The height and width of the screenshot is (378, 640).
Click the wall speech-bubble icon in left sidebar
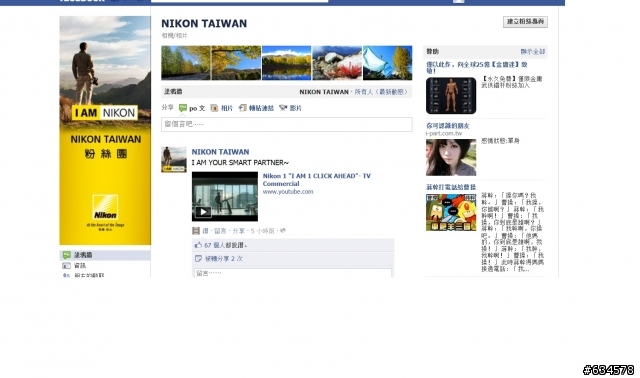(67, 255)
